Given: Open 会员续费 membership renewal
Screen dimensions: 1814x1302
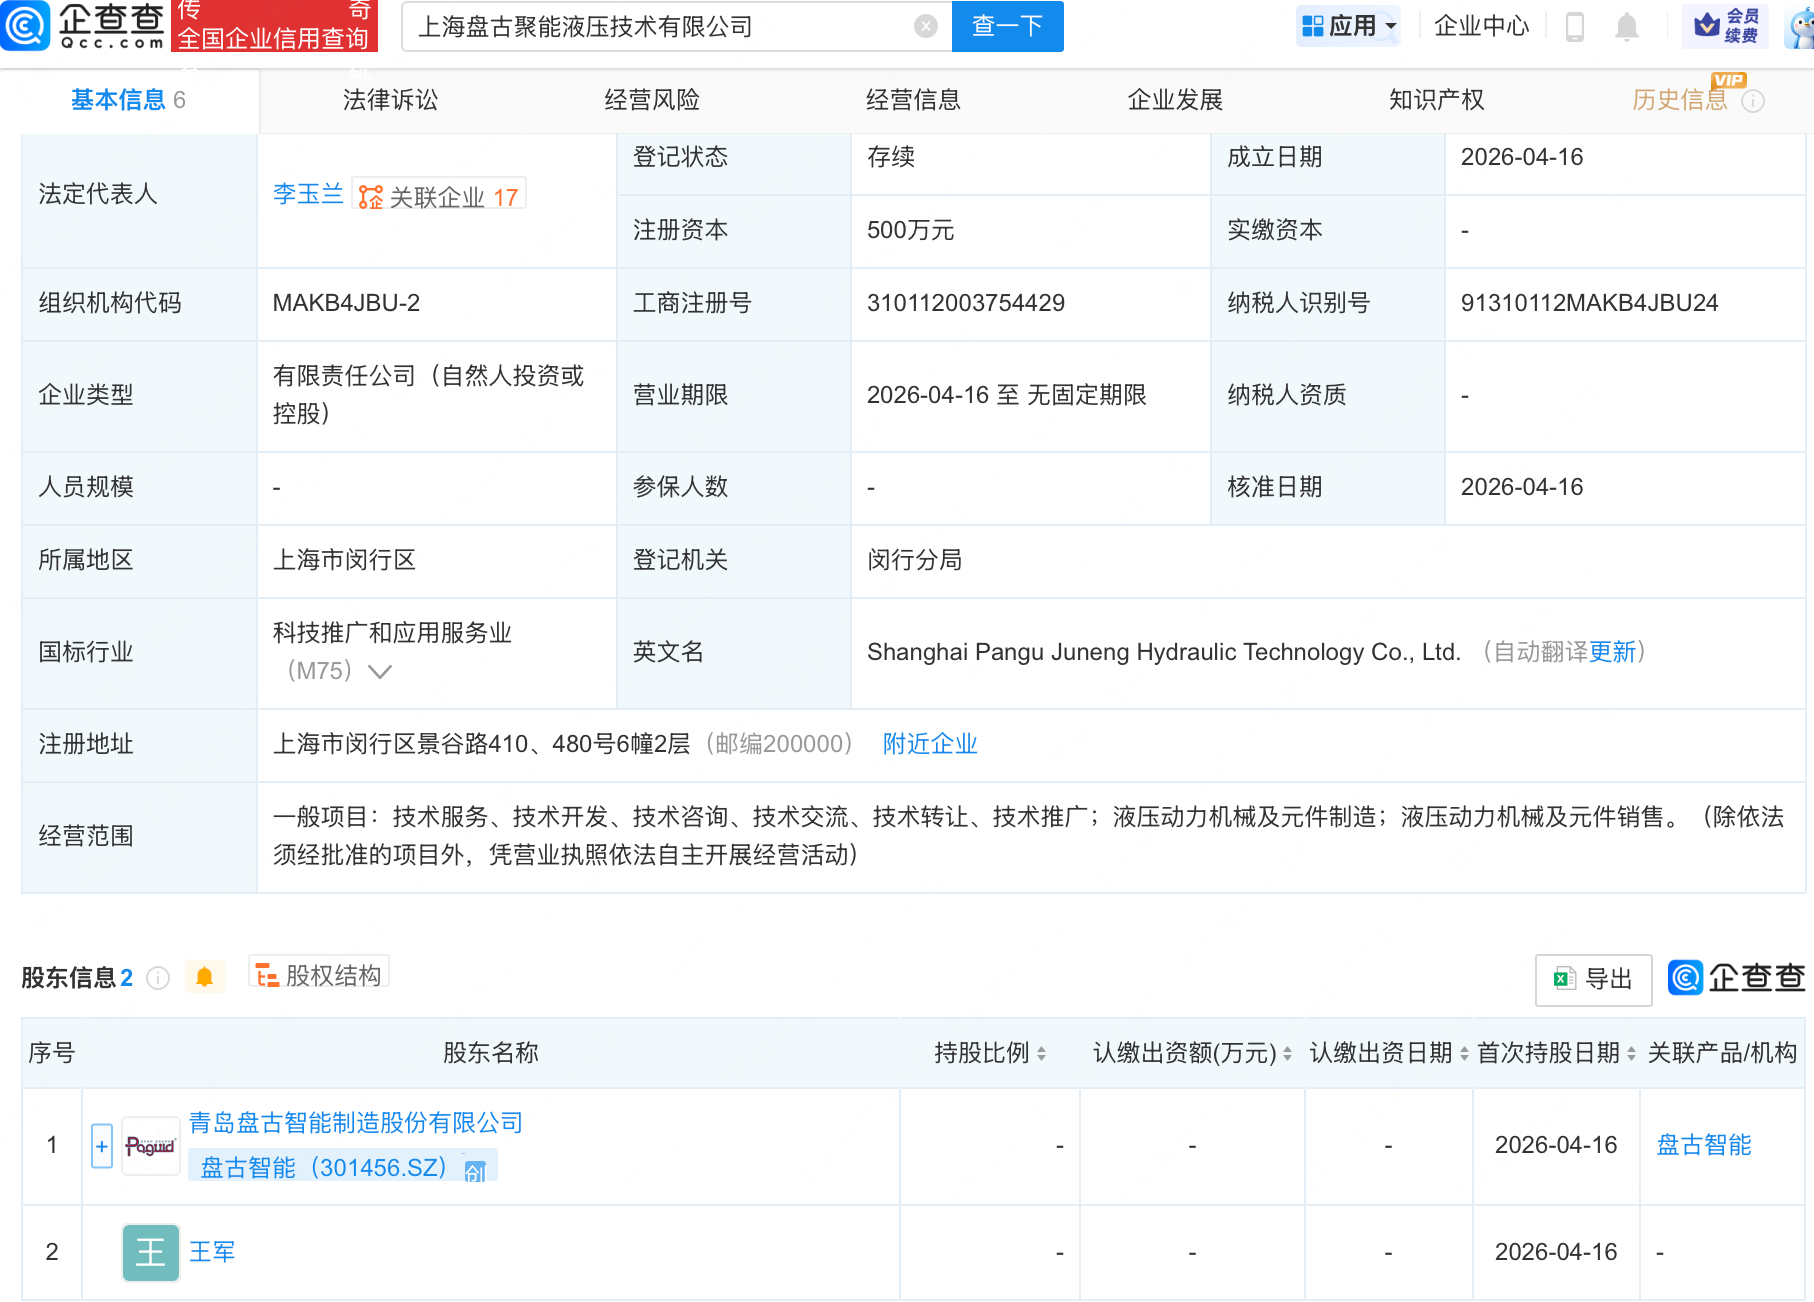Looking at the screenshot, I should [x=1725, y=25].
